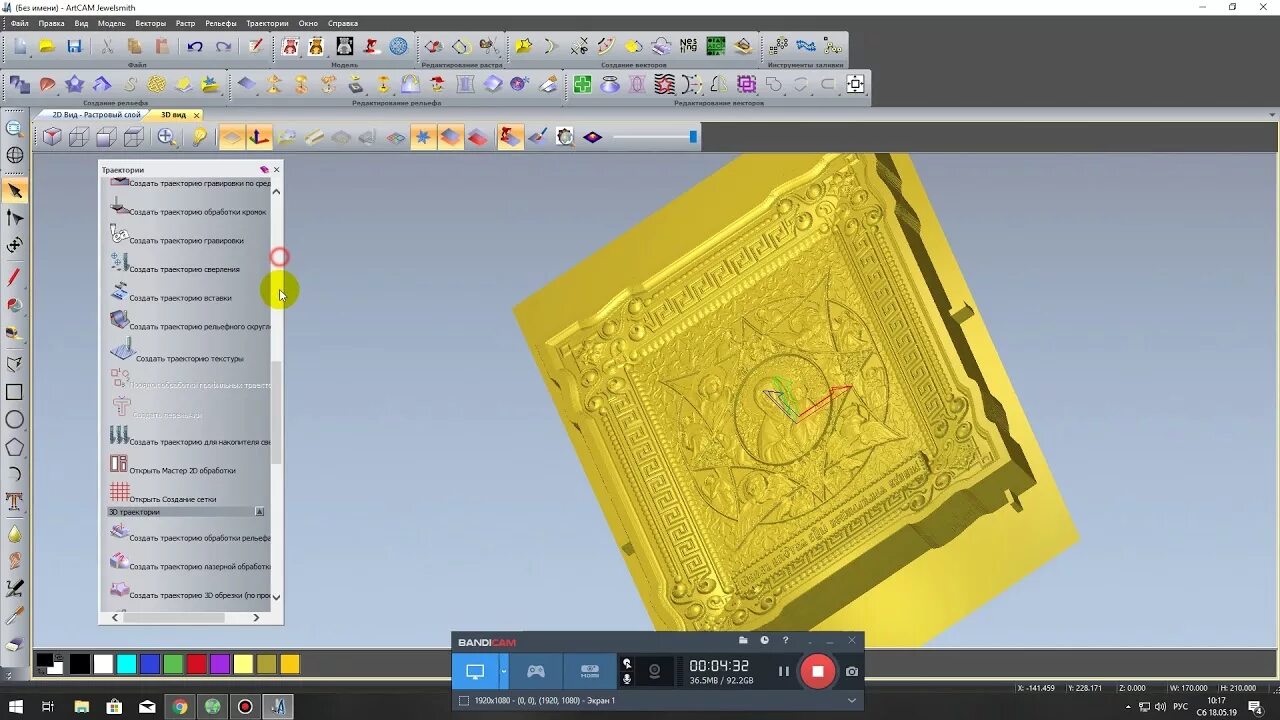The width and height of the screenshot is (1280, 720).
Task: Click the green plus vector editing icon
Action: (582, 85)
